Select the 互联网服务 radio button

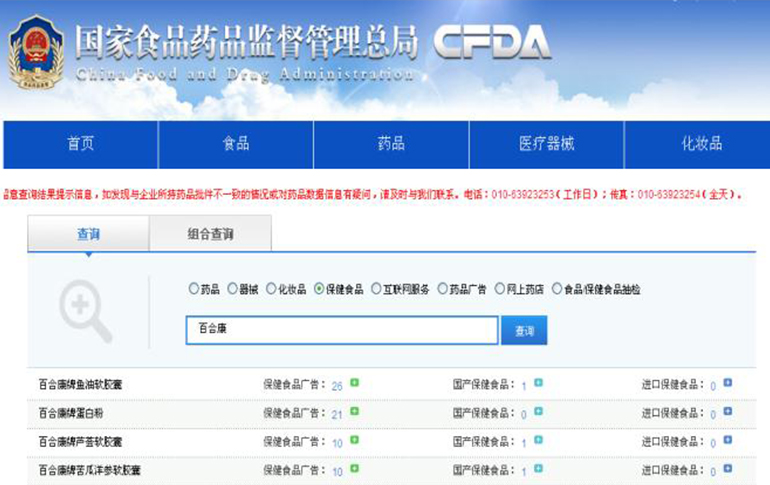[x=376, y=289]
